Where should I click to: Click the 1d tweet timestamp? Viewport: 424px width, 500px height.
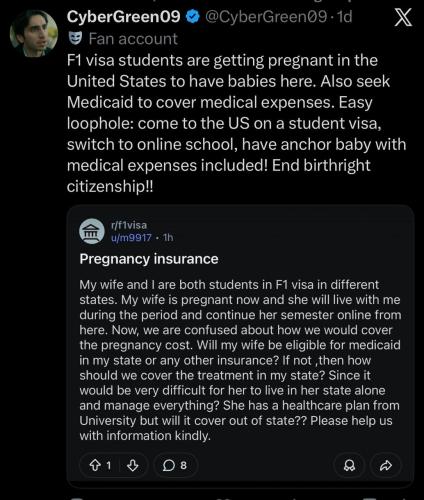click(x=345, y=16)
